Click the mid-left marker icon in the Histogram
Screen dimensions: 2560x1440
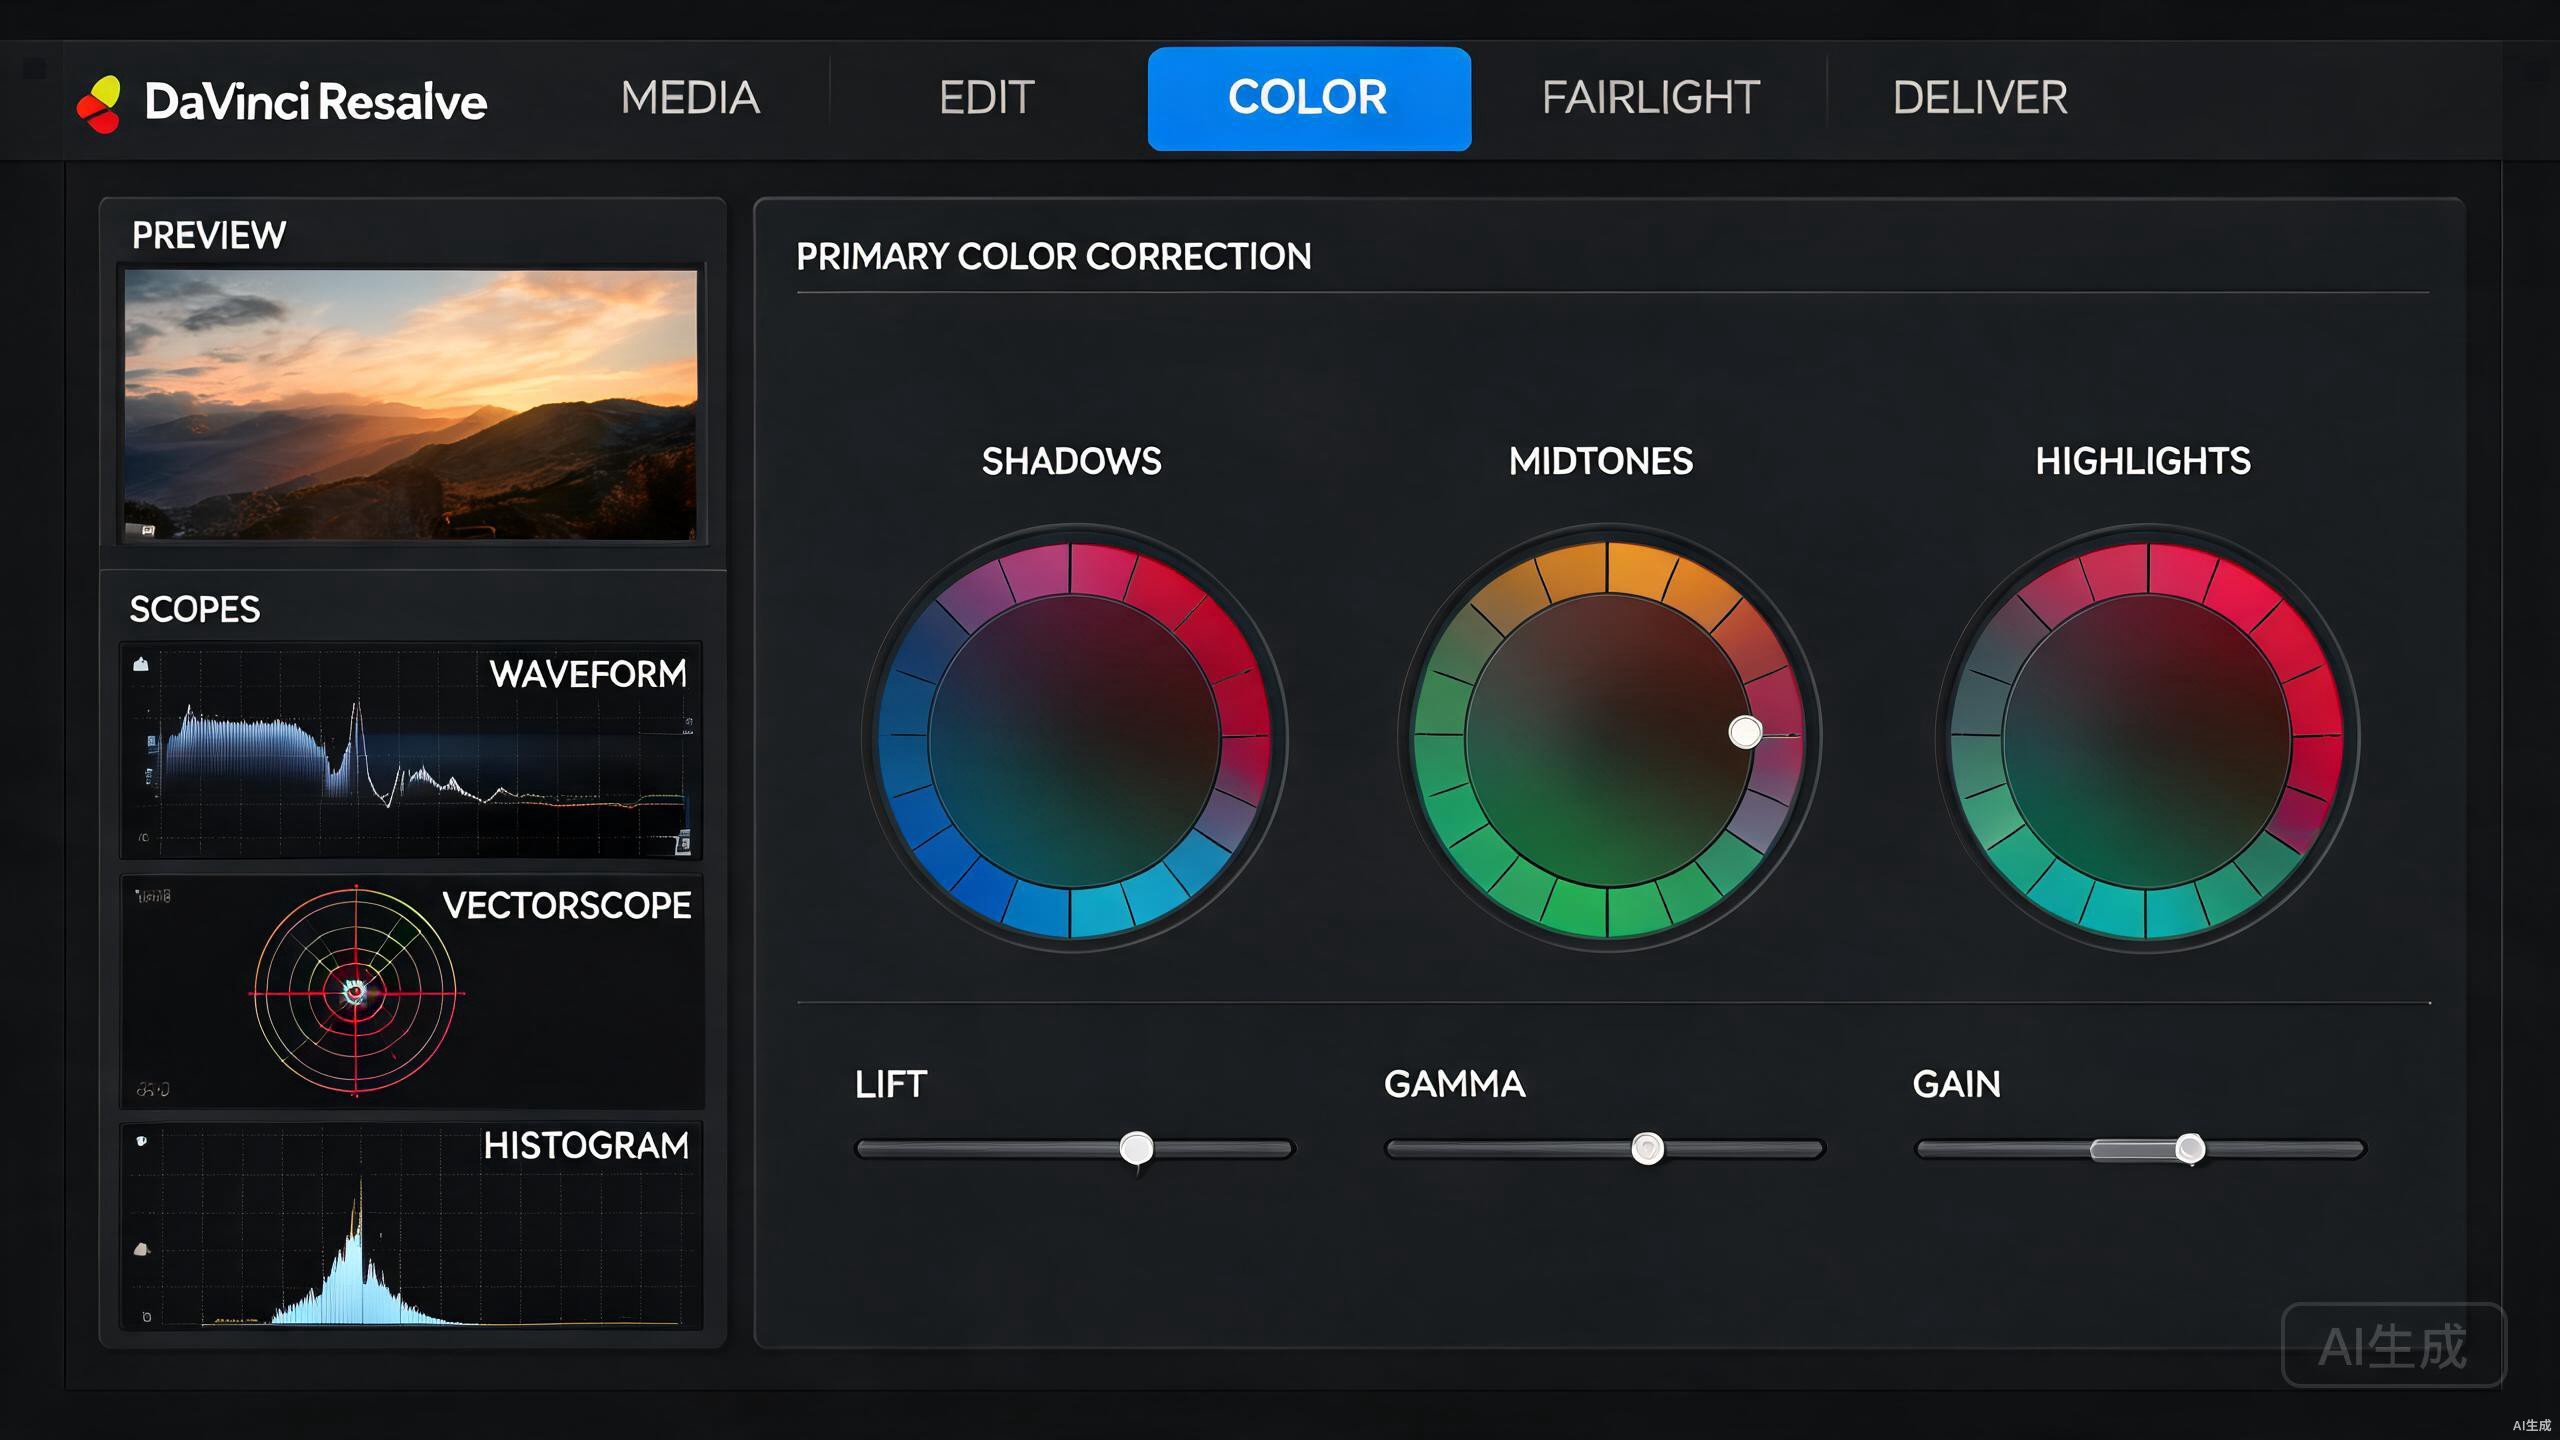point(141,1249)
